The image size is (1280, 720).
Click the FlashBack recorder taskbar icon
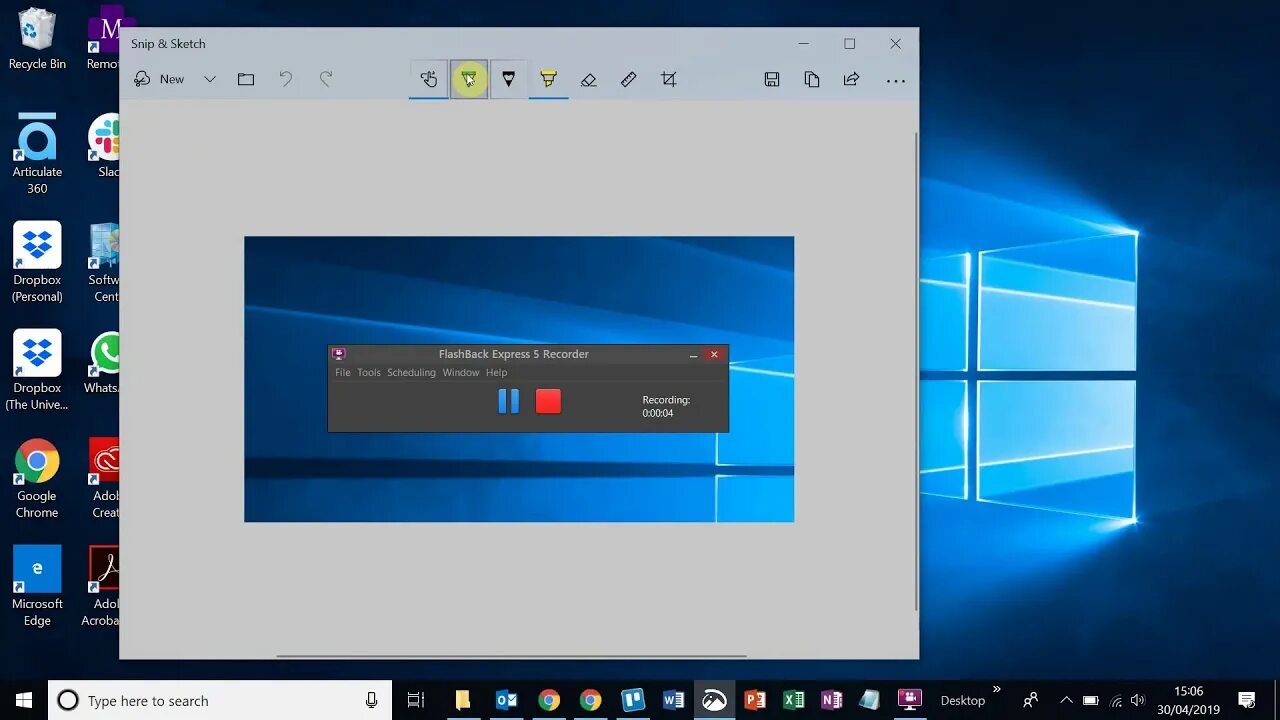[909, 700]
